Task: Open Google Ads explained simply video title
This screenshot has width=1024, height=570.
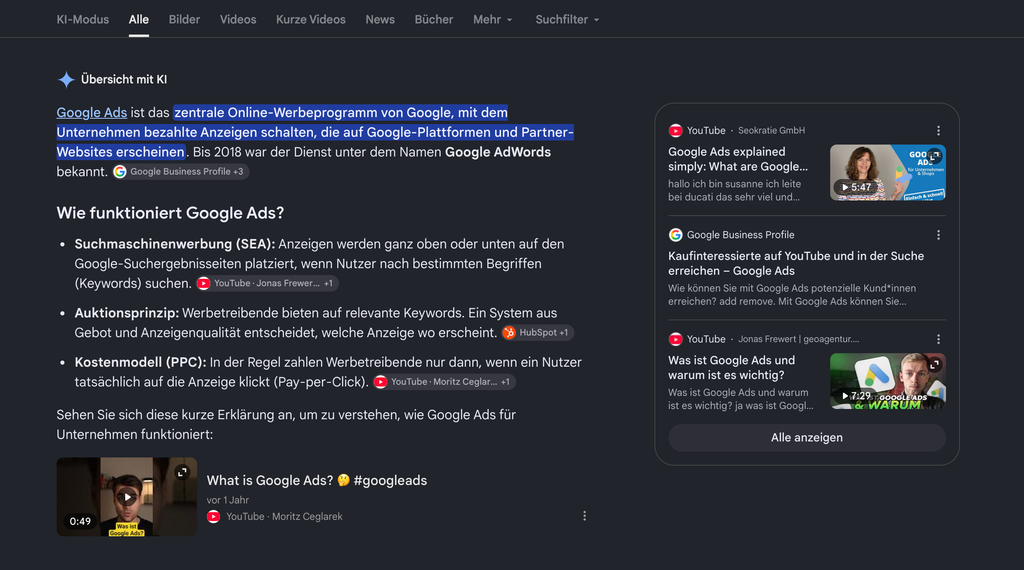Action: click(738, 159)
